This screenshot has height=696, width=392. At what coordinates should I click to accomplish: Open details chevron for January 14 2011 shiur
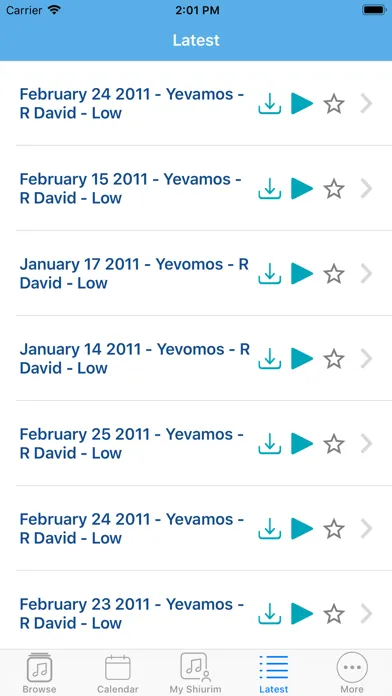(367, 359)
